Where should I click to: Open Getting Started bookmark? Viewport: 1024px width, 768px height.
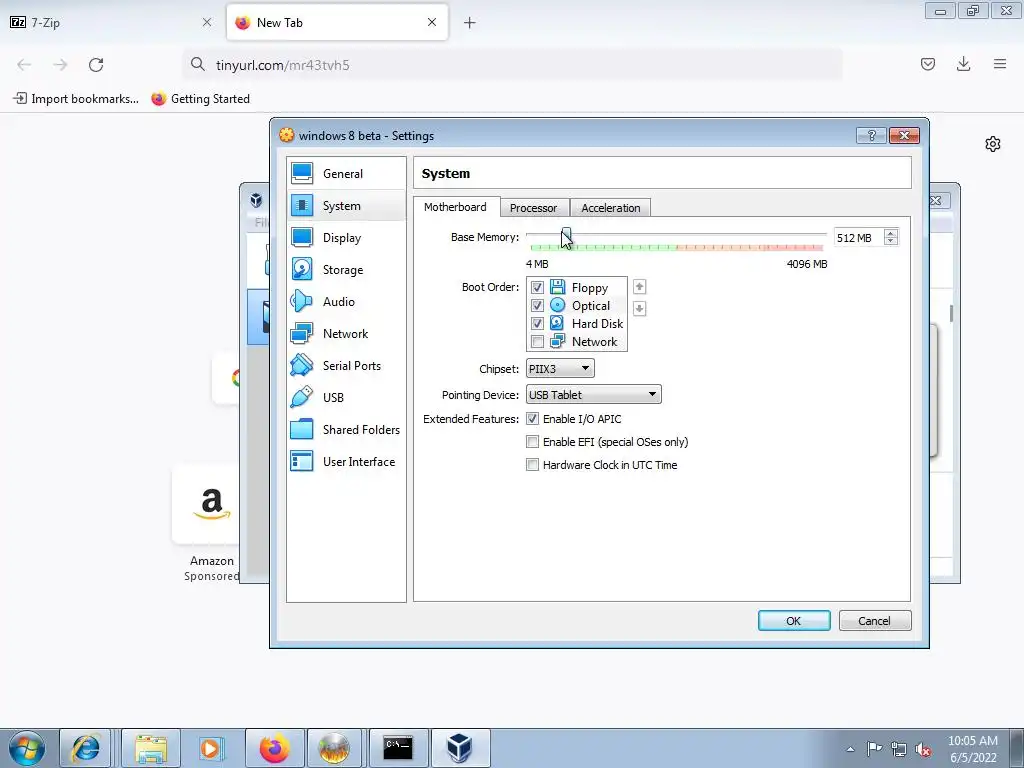200,99
